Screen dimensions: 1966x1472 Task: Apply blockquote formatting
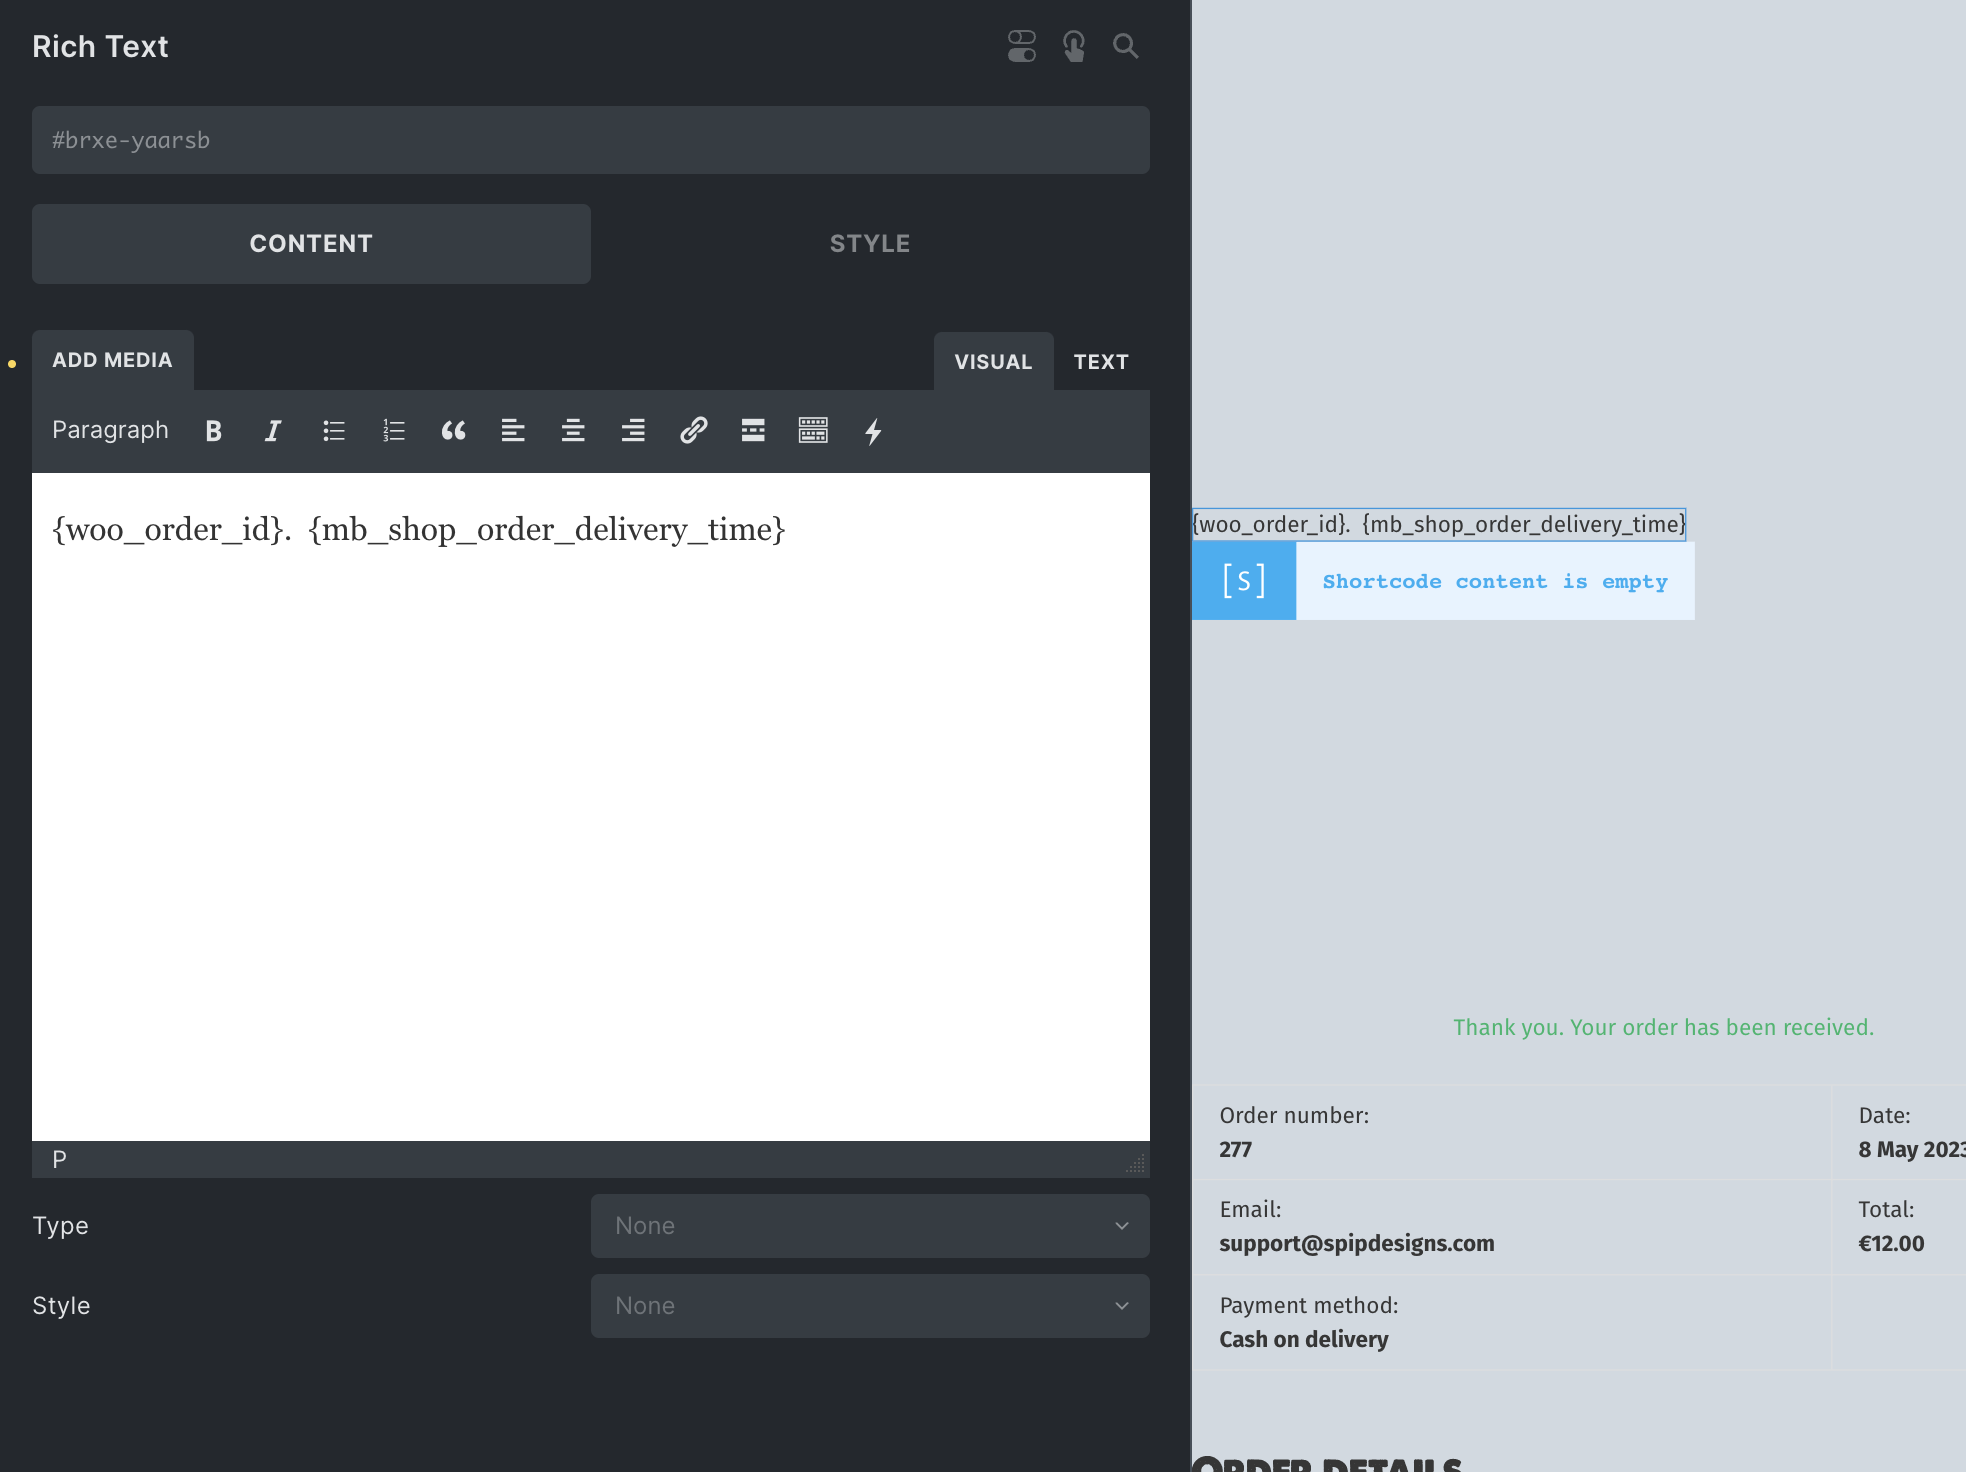[x=454, y=431]
